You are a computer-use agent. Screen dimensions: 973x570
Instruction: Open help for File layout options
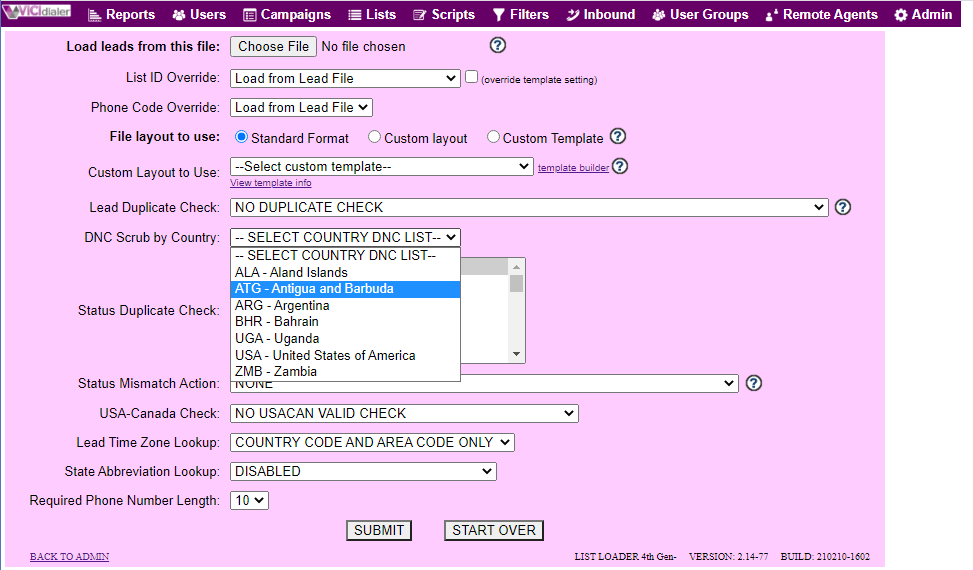click(x=617, y=136)
